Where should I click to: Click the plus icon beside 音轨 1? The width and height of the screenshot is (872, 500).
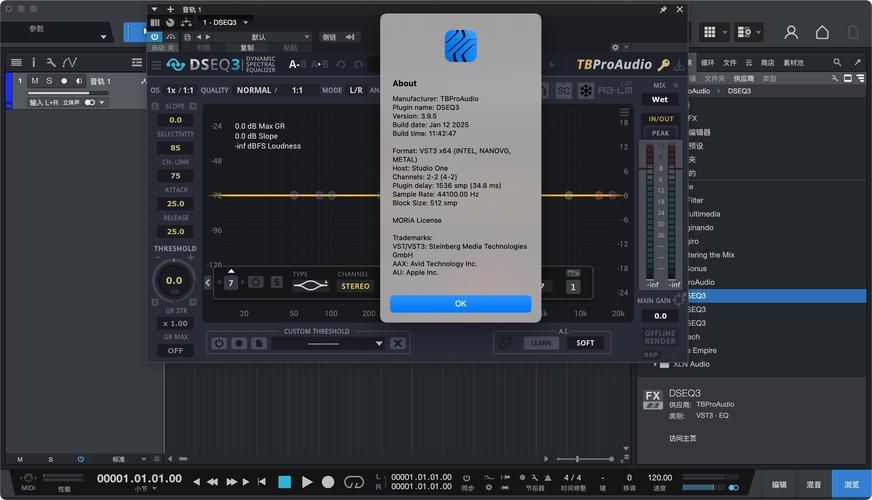coord(170,9)
